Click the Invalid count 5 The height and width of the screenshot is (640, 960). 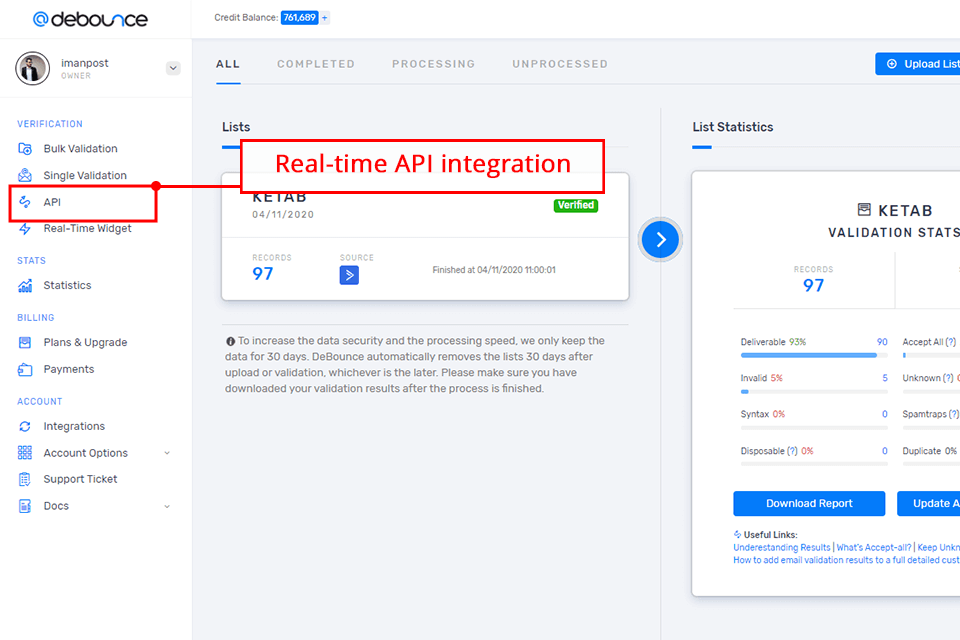885,378
